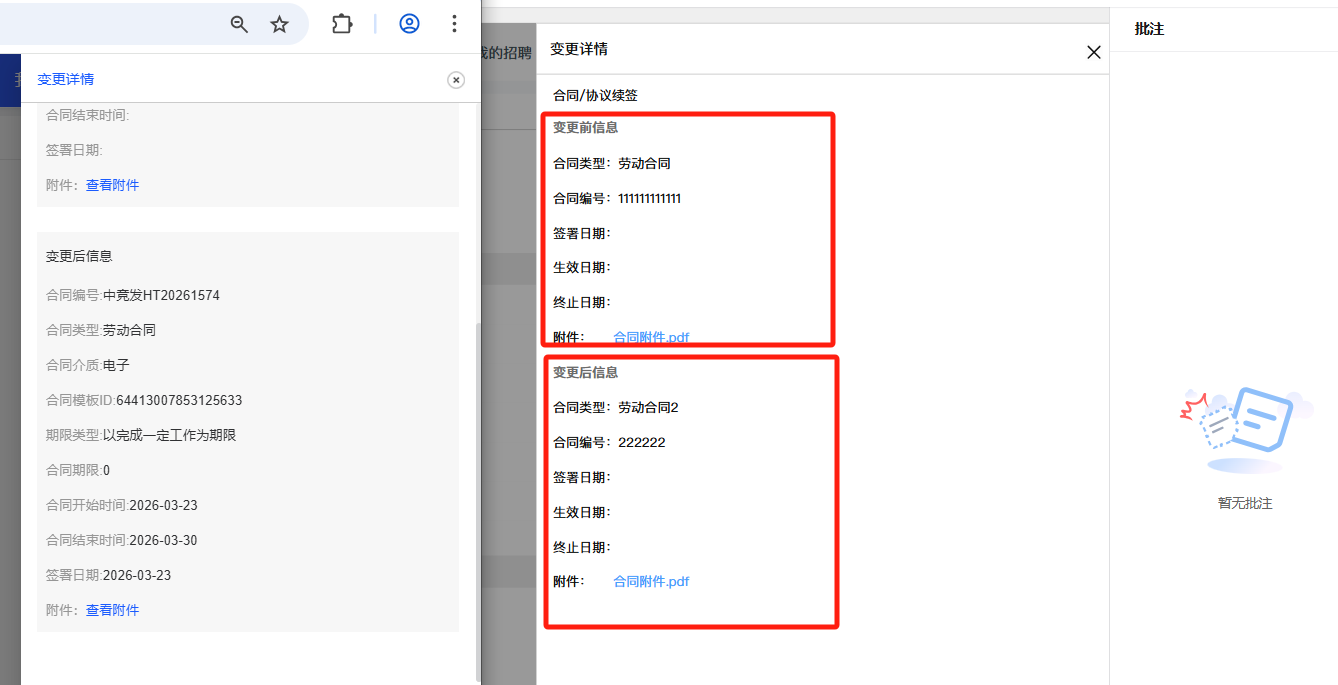
Task: Select the 批注 panel header
Action: pos(1149,29)
